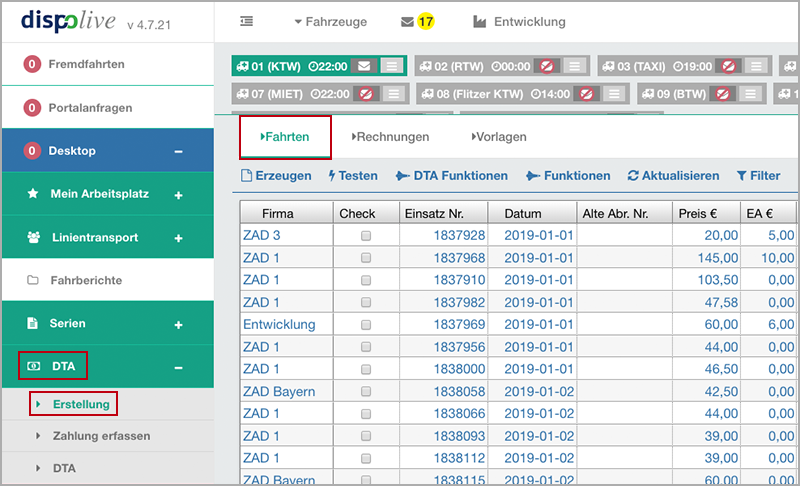The height and width of the screenshot is (486, 800).
Task: Check the box for Einsatz 1837969
Action: click(x=366, y=325)
